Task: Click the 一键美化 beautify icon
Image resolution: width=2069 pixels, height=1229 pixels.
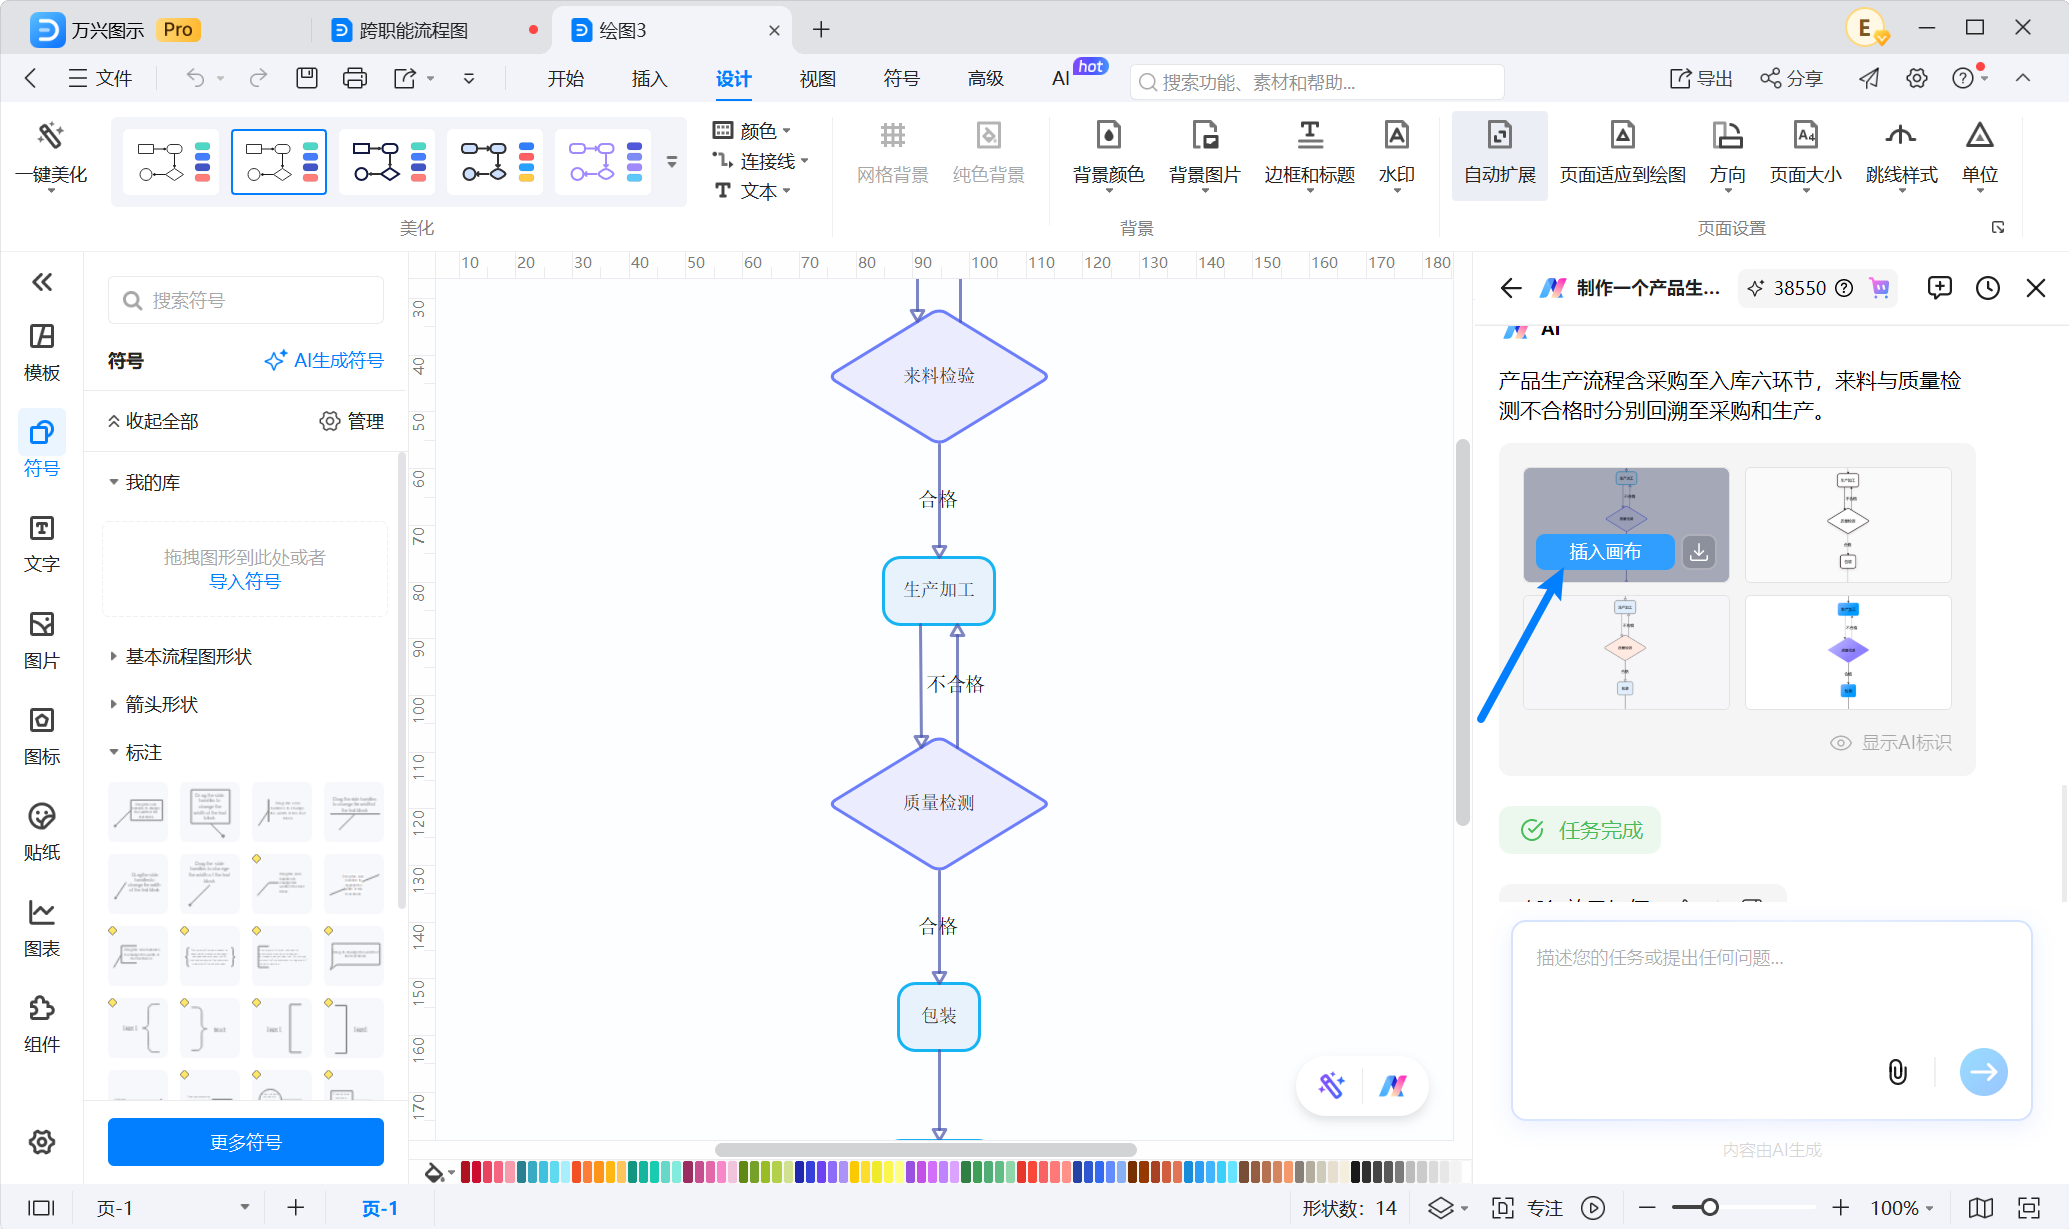Action: (x=51, y=135)
